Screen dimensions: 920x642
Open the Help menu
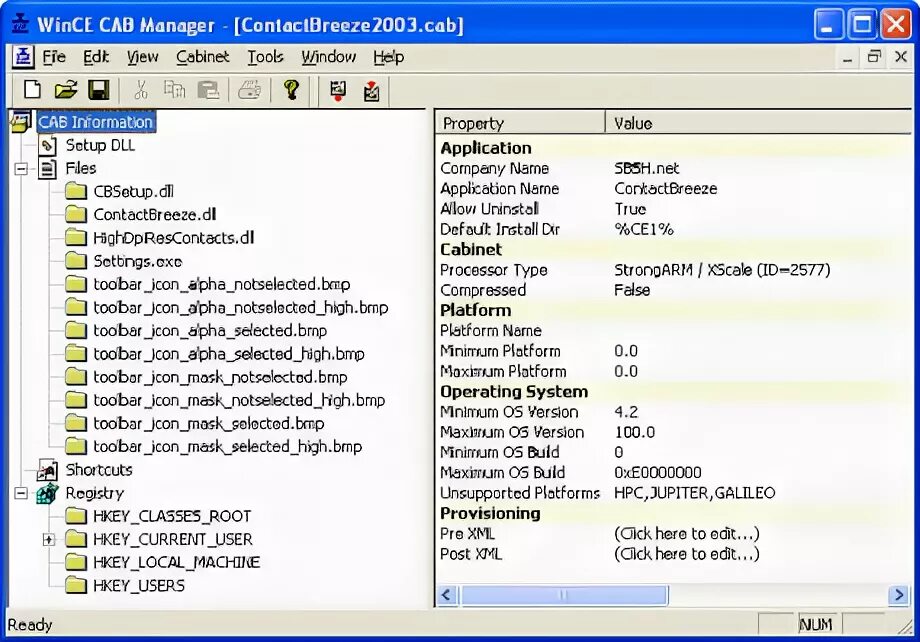coord(388,57)
